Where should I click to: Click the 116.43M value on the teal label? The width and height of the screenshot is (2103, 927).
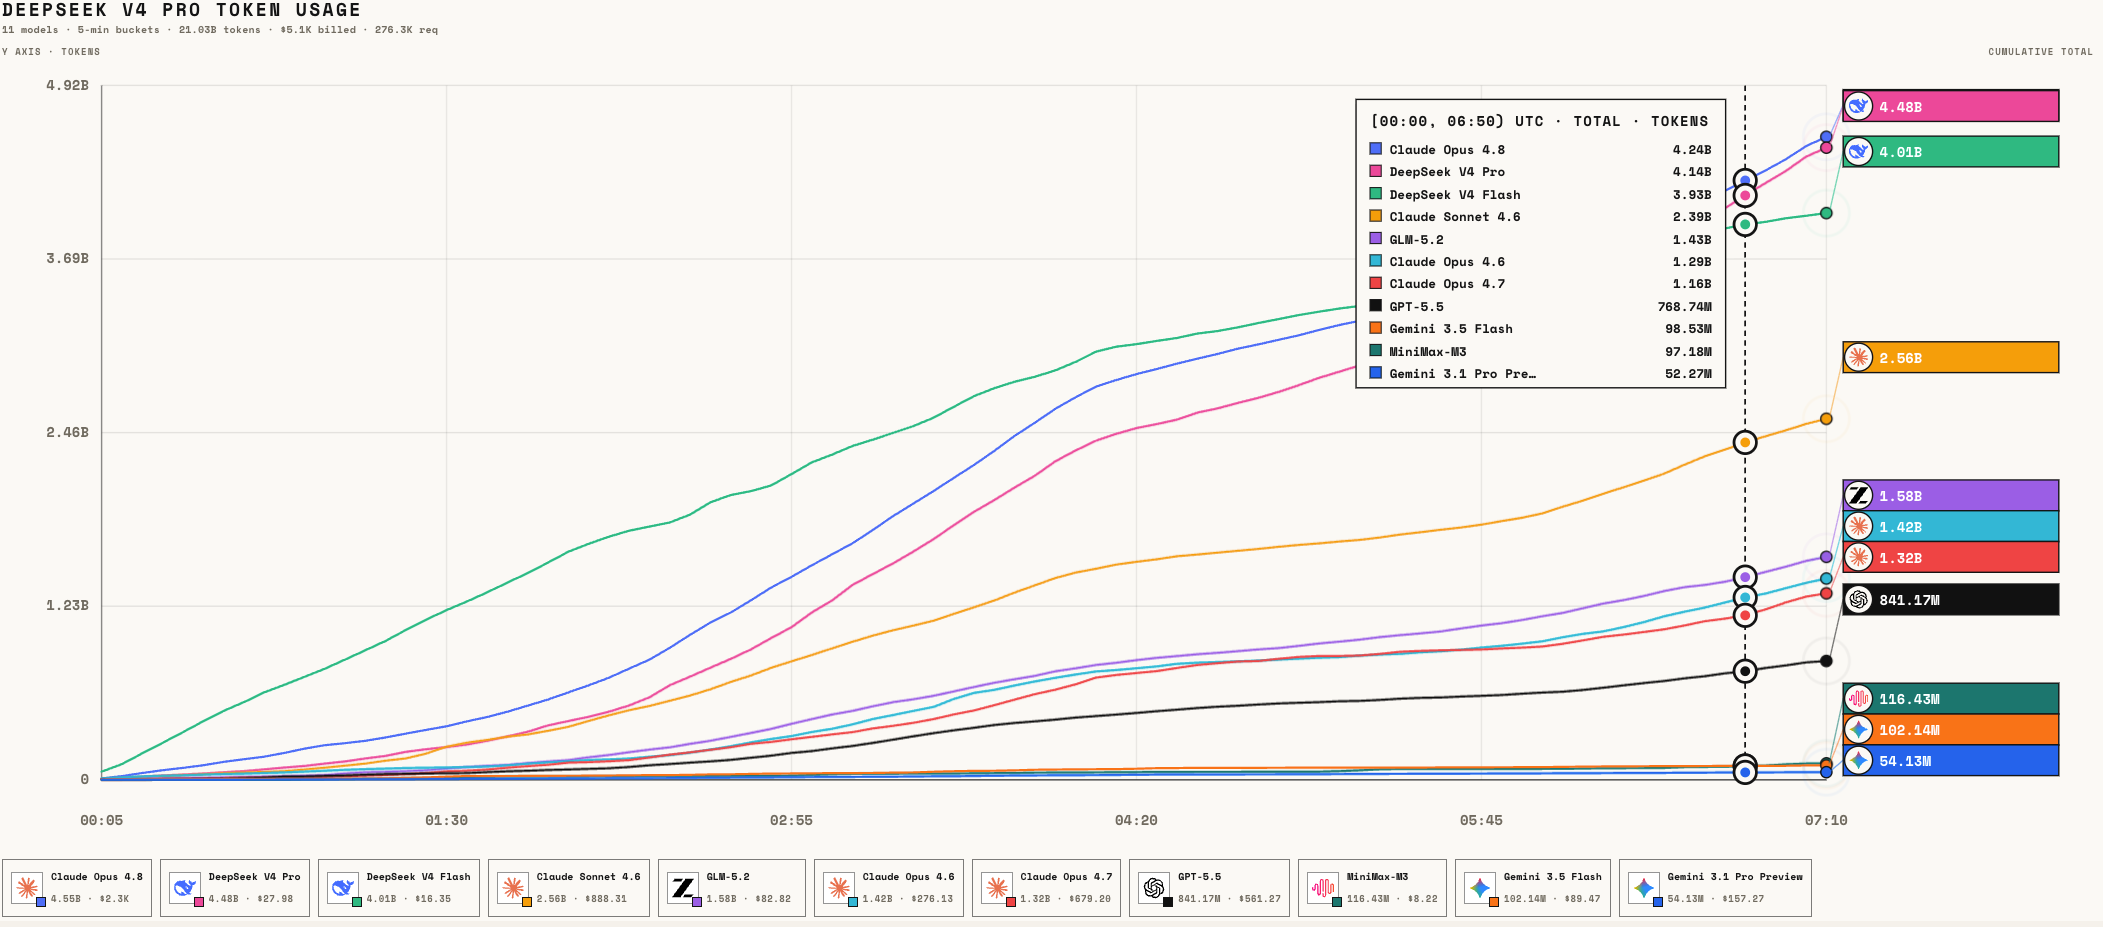(x=1909, y=700)
